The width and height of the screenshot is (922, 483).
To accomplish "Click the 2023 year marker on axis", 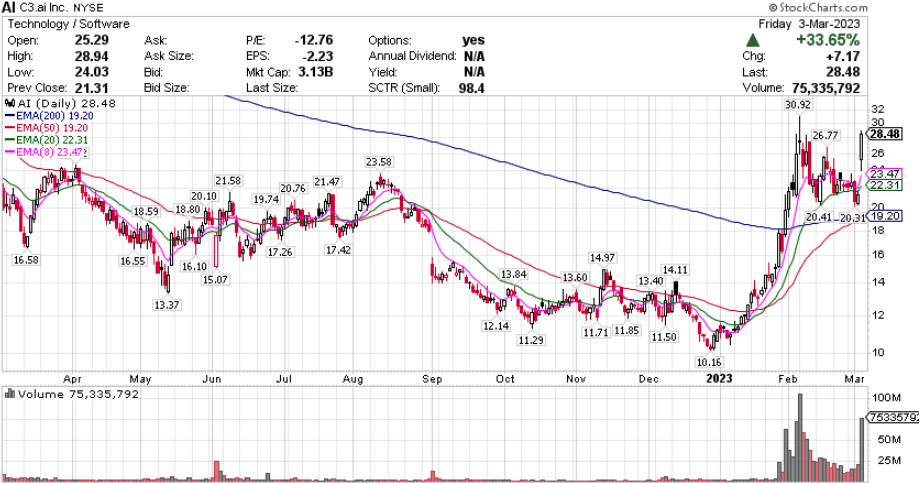I will (x=719, y=378).
